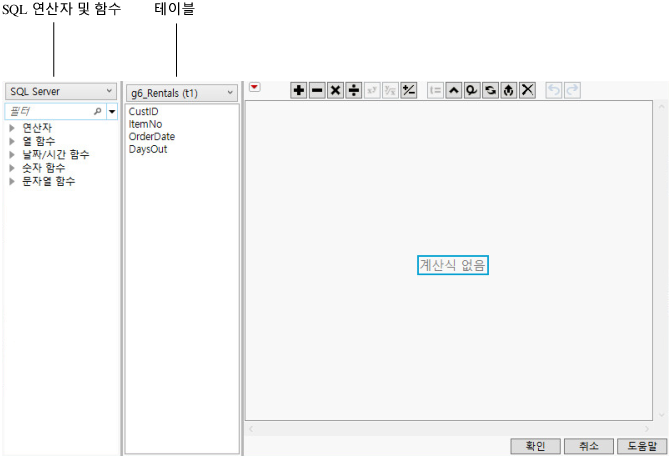Click the t= local variable assignment icon
671x458 pixels.
(435, 90)
